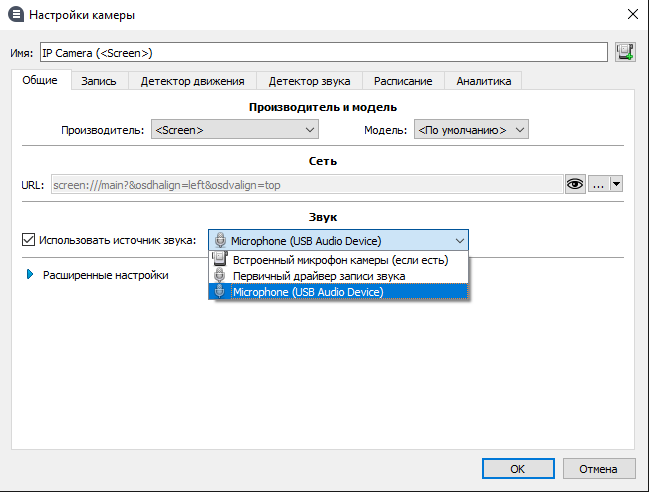Open the Производитель dropdown
649x492 pixels.
[234, 129]
